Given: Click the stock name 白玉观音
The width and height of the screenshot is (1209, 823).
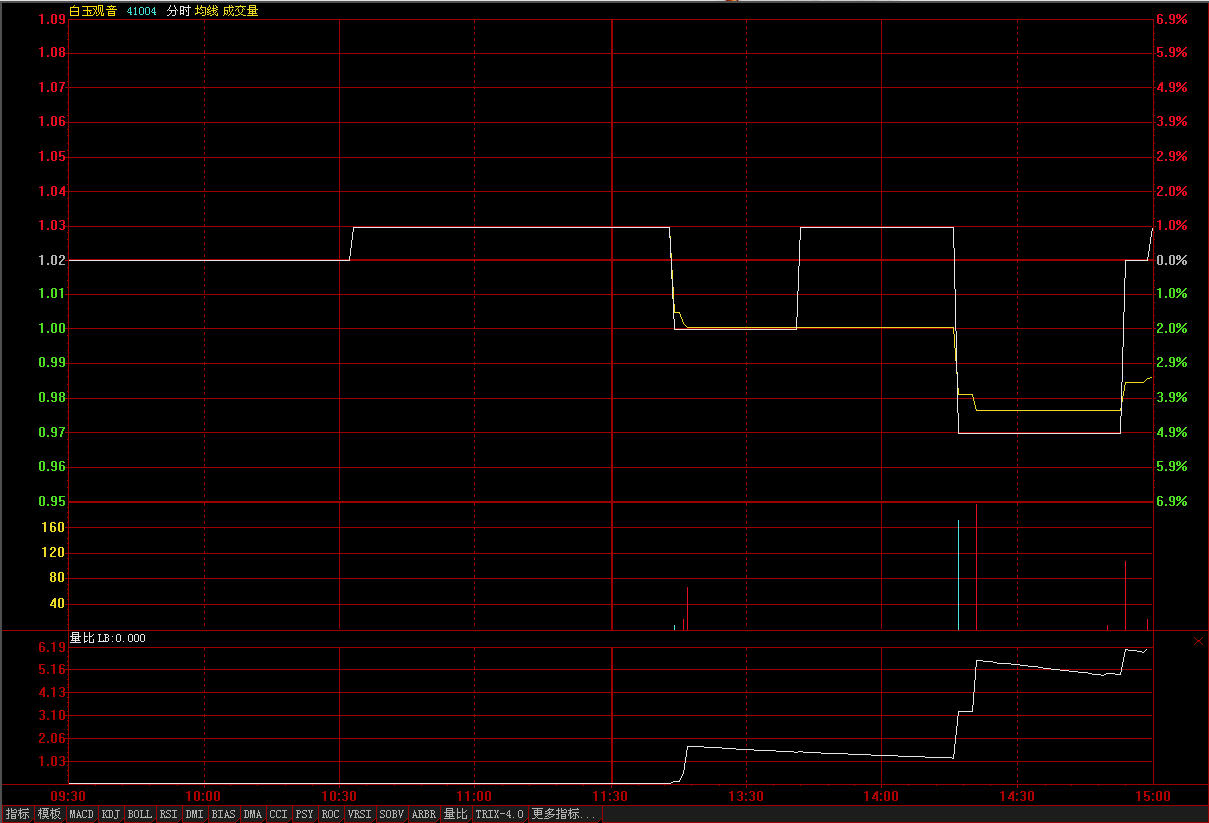Looking at the screenshot, I should [x=92, y=11].
